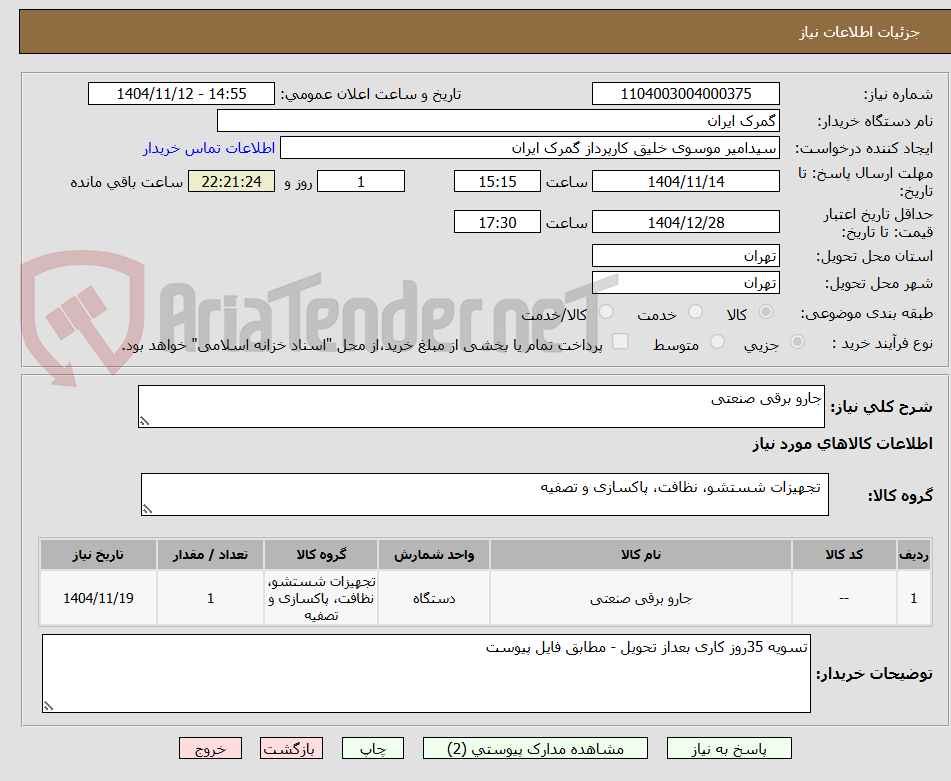
Task: Click the deadline time field 15:15
Action: [497, 181]
